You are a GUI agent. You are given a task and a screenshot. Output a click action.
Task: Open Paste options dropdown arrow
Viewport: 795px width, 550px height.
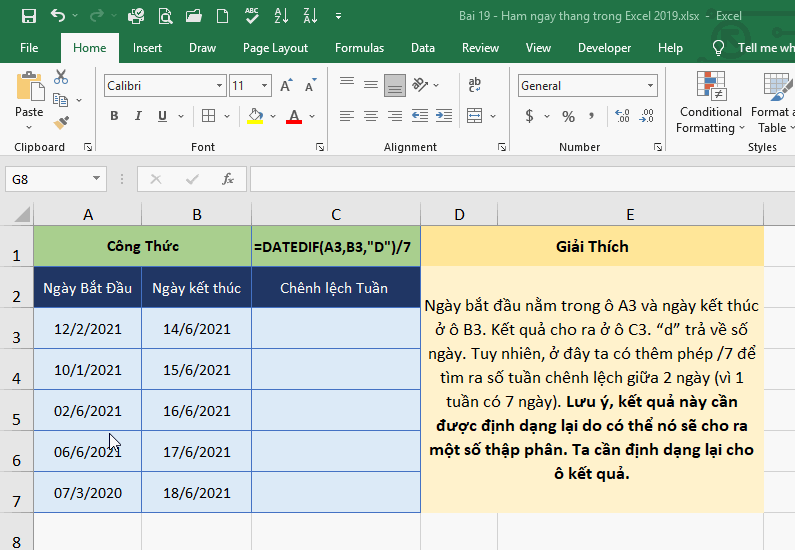point(29,127)
